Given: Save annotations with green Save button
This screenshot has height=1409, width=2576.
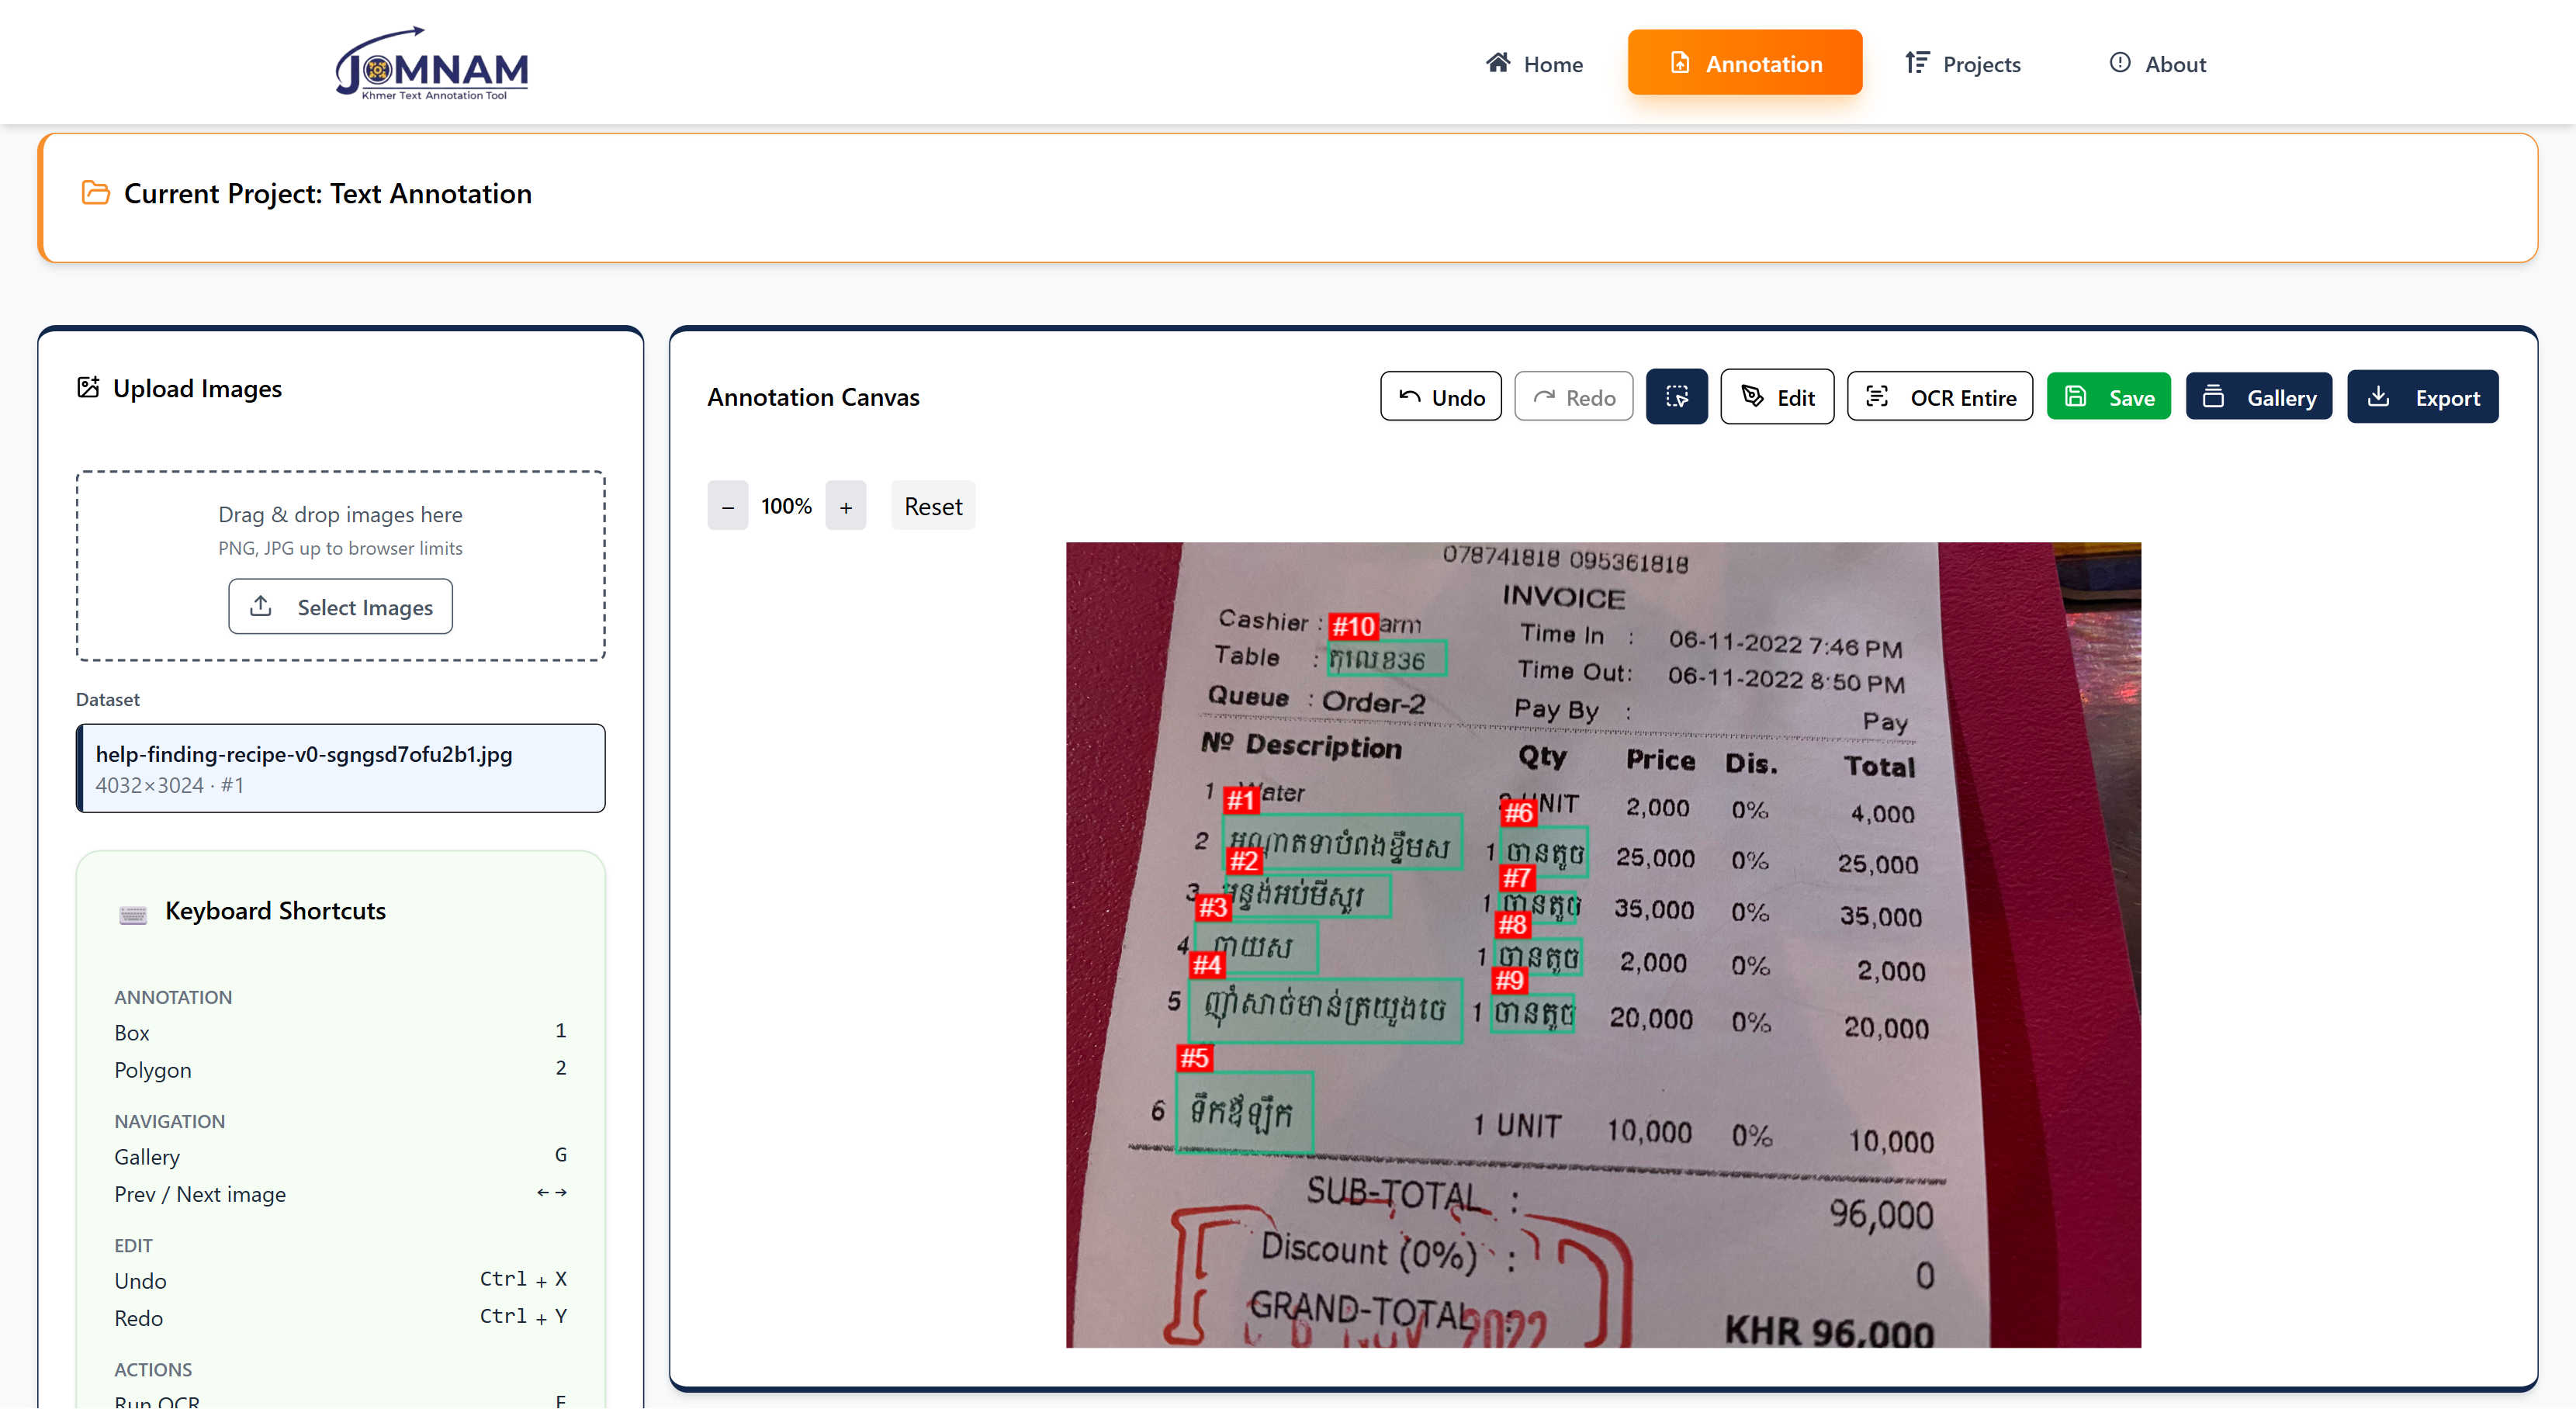Looking at the screenshot, I should tap(2108, 397).
